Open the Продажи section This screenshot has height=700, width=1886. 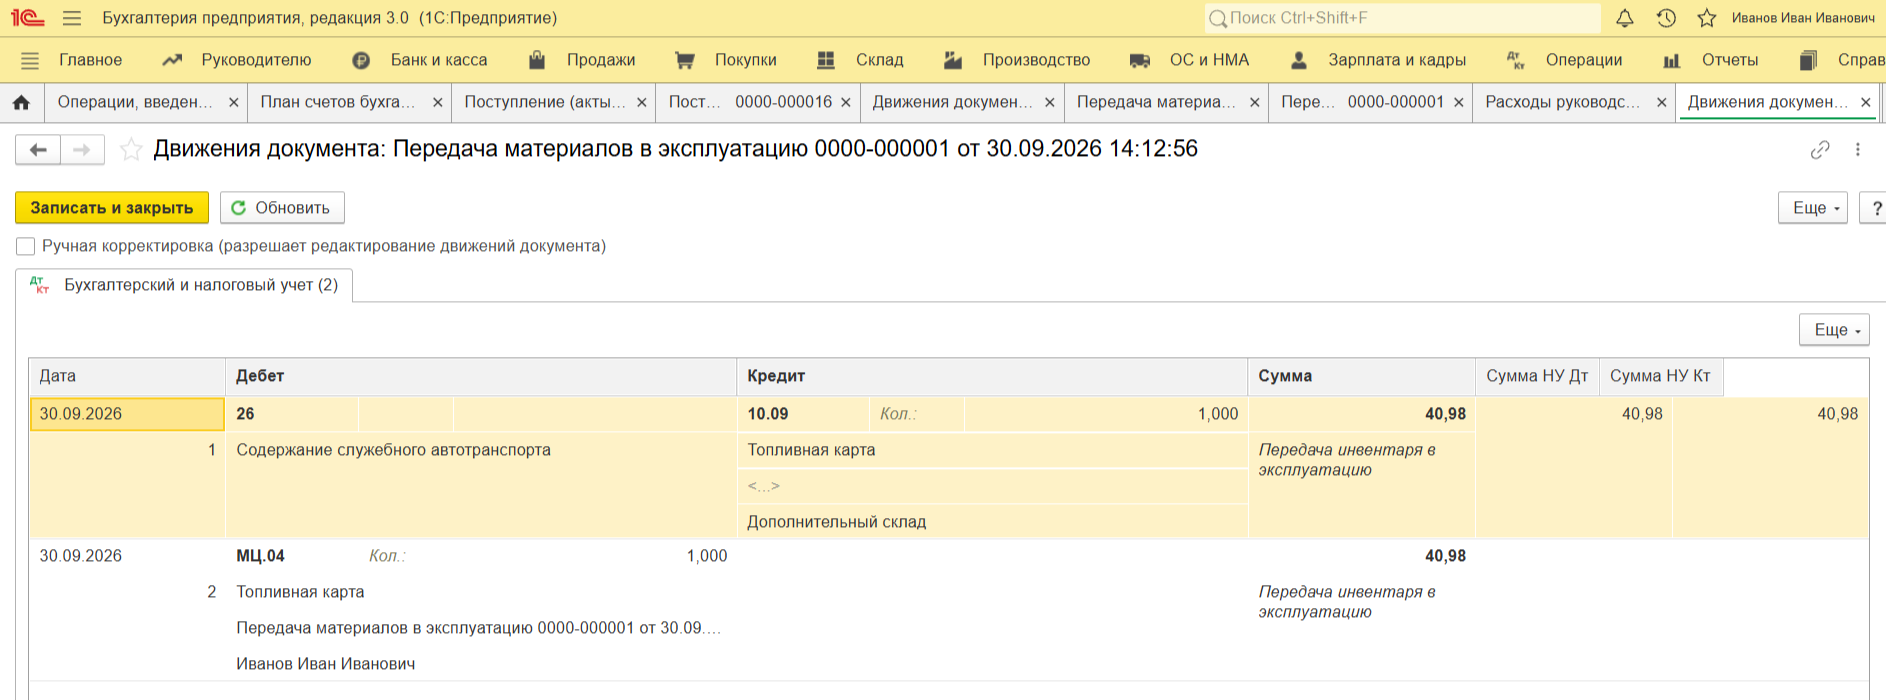pyautogui.click(x=582, y=60)
